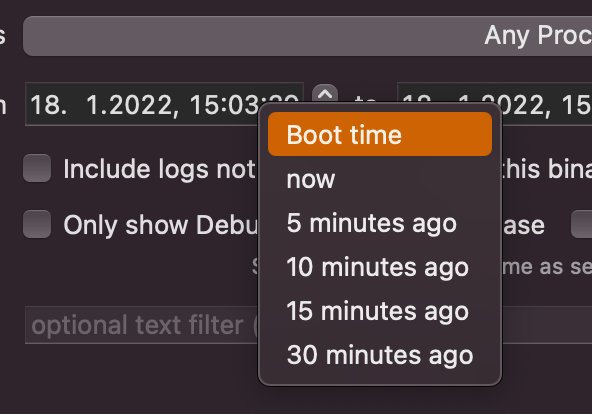
Task: Open the Any Process popup selector
Action: pyautogui.click(x=307, y=36)
